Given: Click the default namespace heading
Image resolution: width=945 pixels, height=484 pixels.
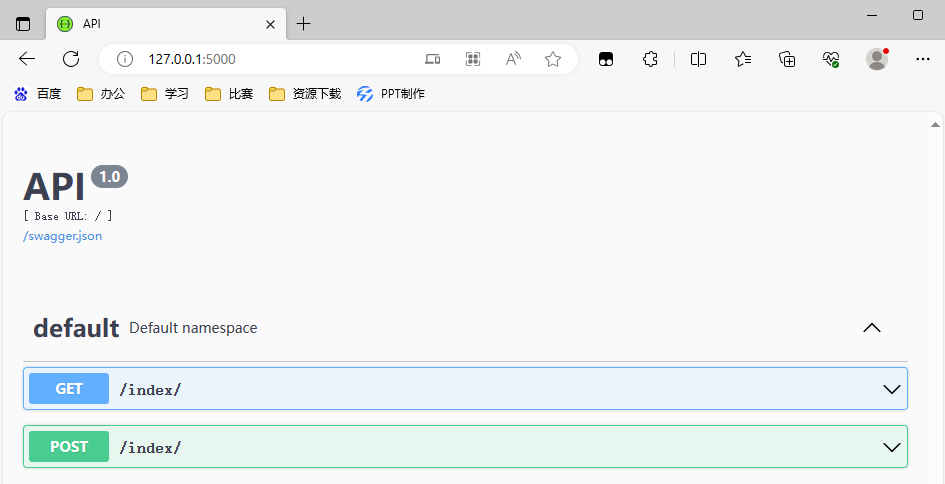Looking at the screenshot, I should (x=76, y=328).
